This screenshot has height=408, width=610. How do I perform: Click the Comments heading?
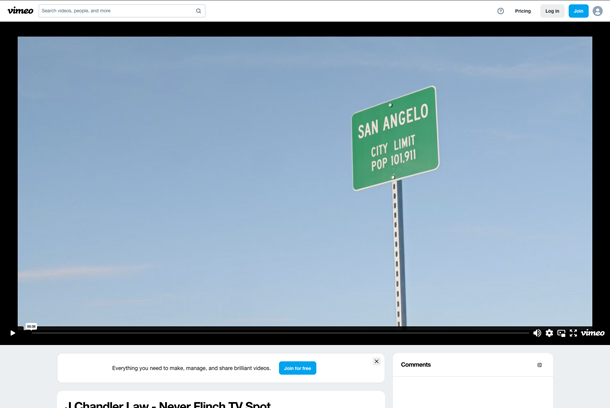tap(415, 364)
